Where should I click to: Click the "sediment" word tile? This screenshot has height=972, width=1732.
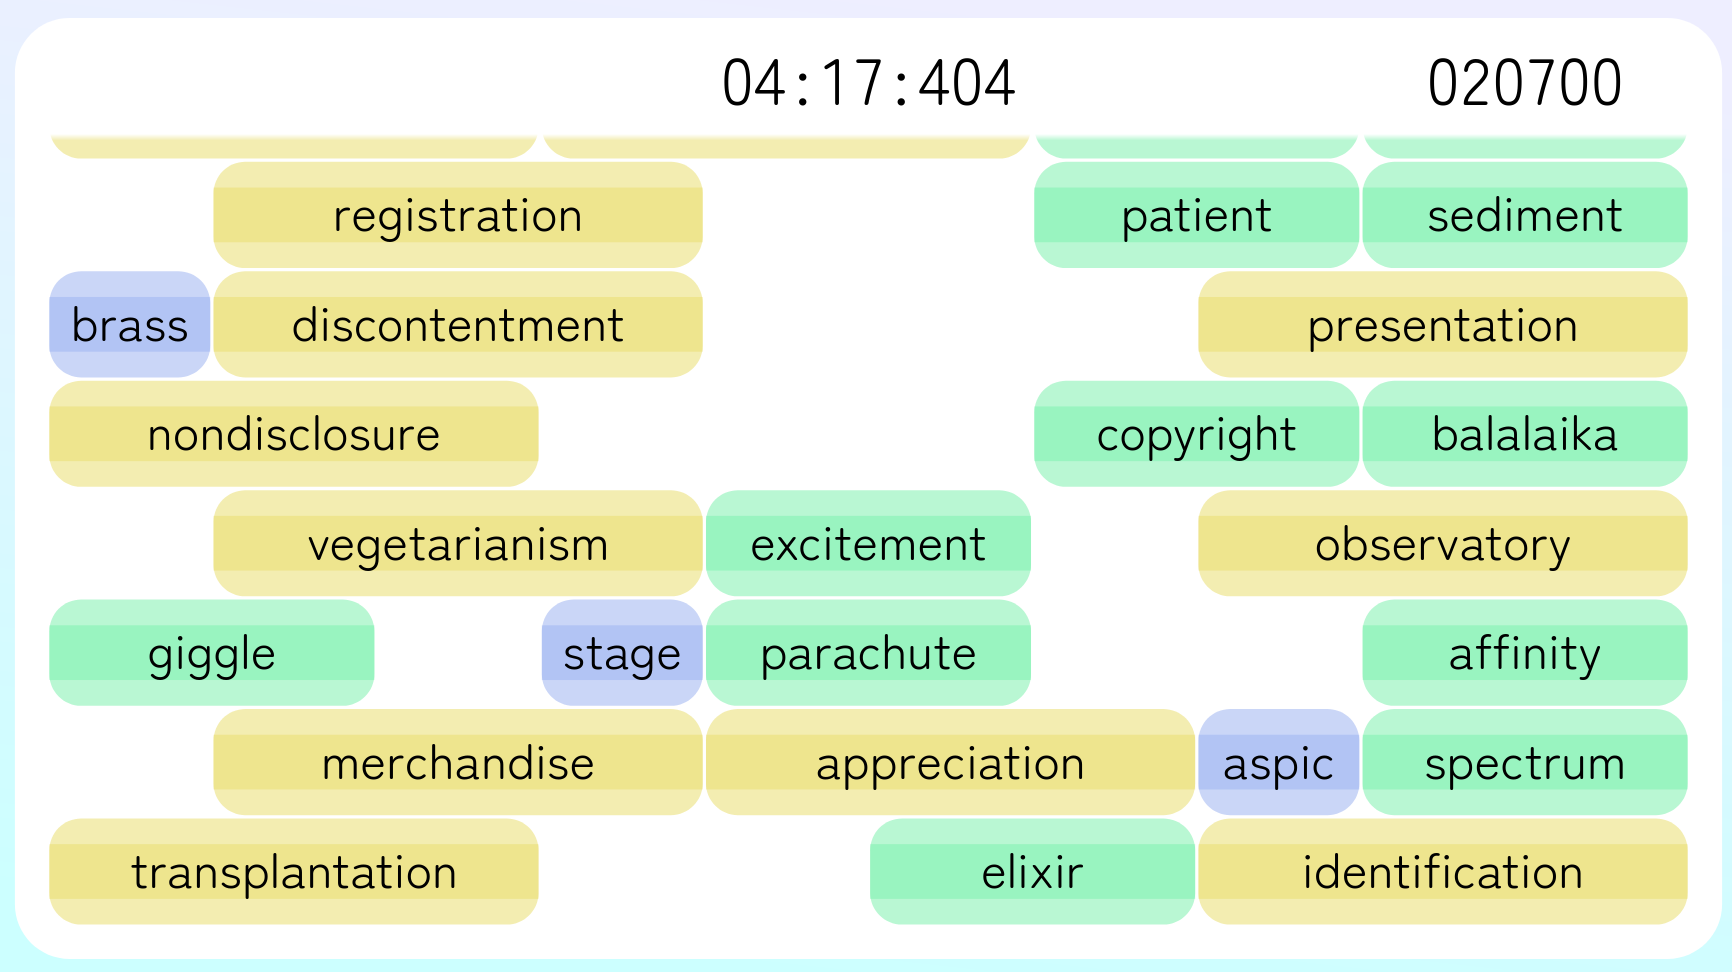[1524, 215]
